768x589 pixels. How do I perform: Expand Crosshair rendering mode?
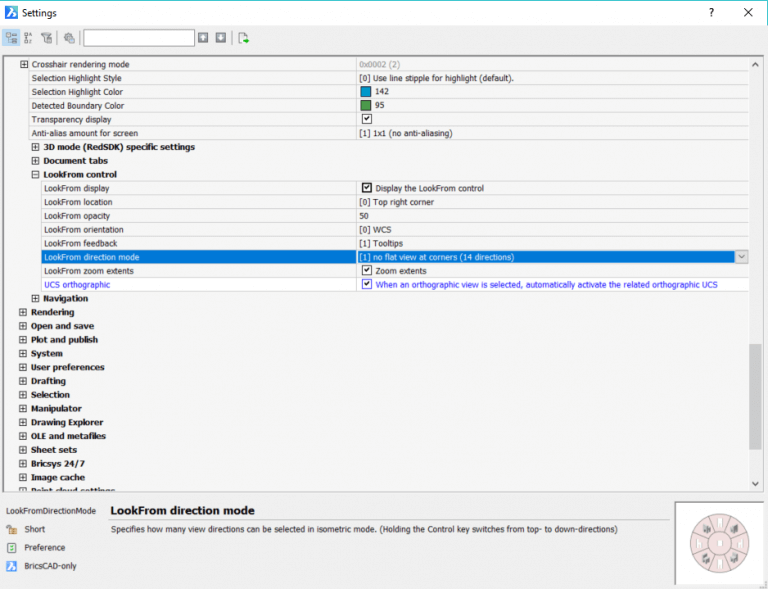coord(24,64)
